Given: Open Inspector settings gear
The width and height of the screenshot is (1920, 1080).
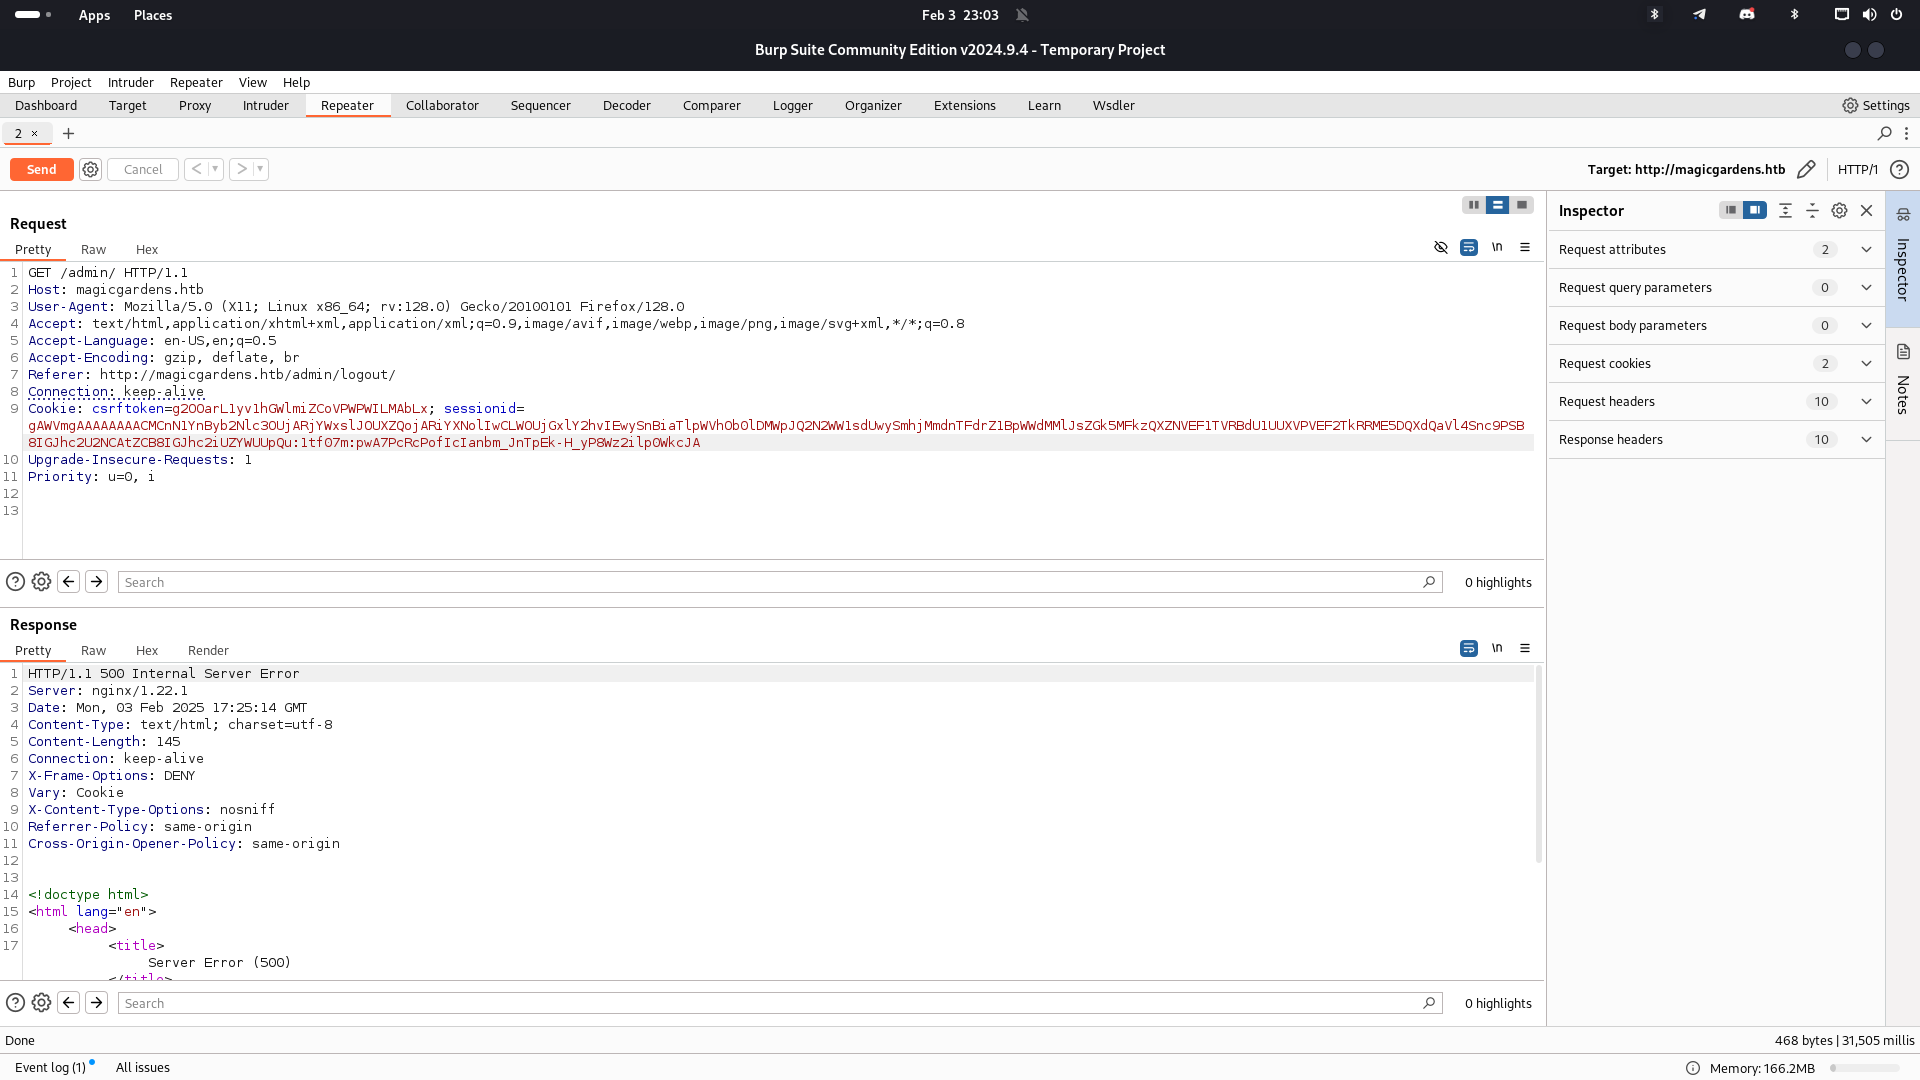Looking at the screenshot, I should 1839,211.
